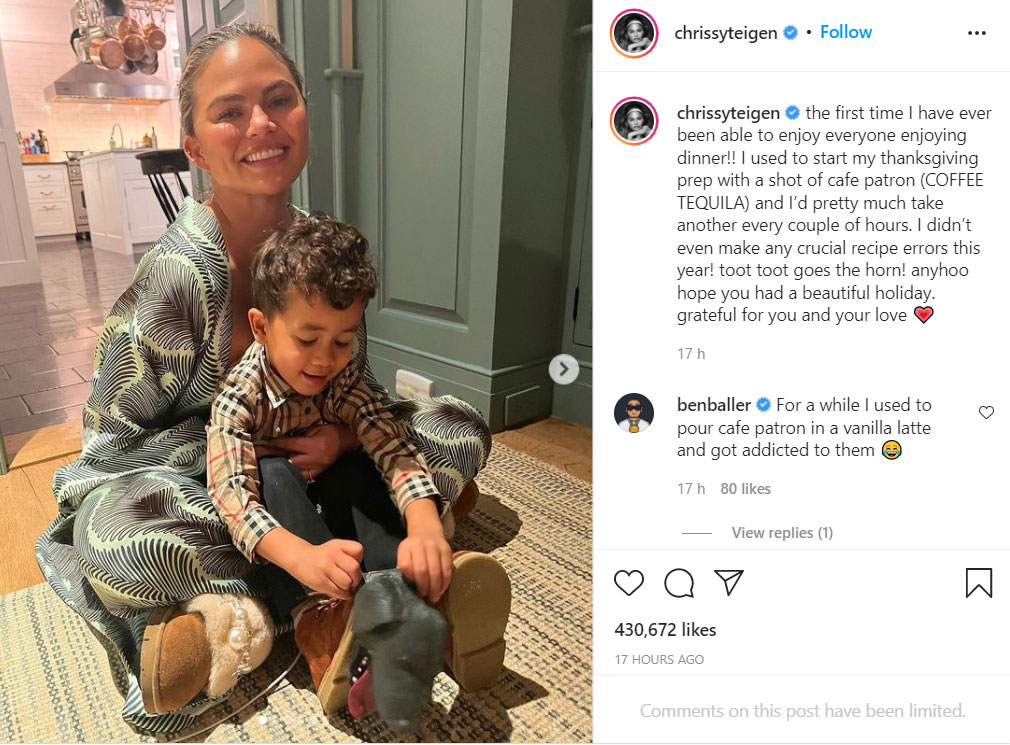Click chrissyteigen username in caption
This screenshot has height=745, width=1010.
click(729, 113)
